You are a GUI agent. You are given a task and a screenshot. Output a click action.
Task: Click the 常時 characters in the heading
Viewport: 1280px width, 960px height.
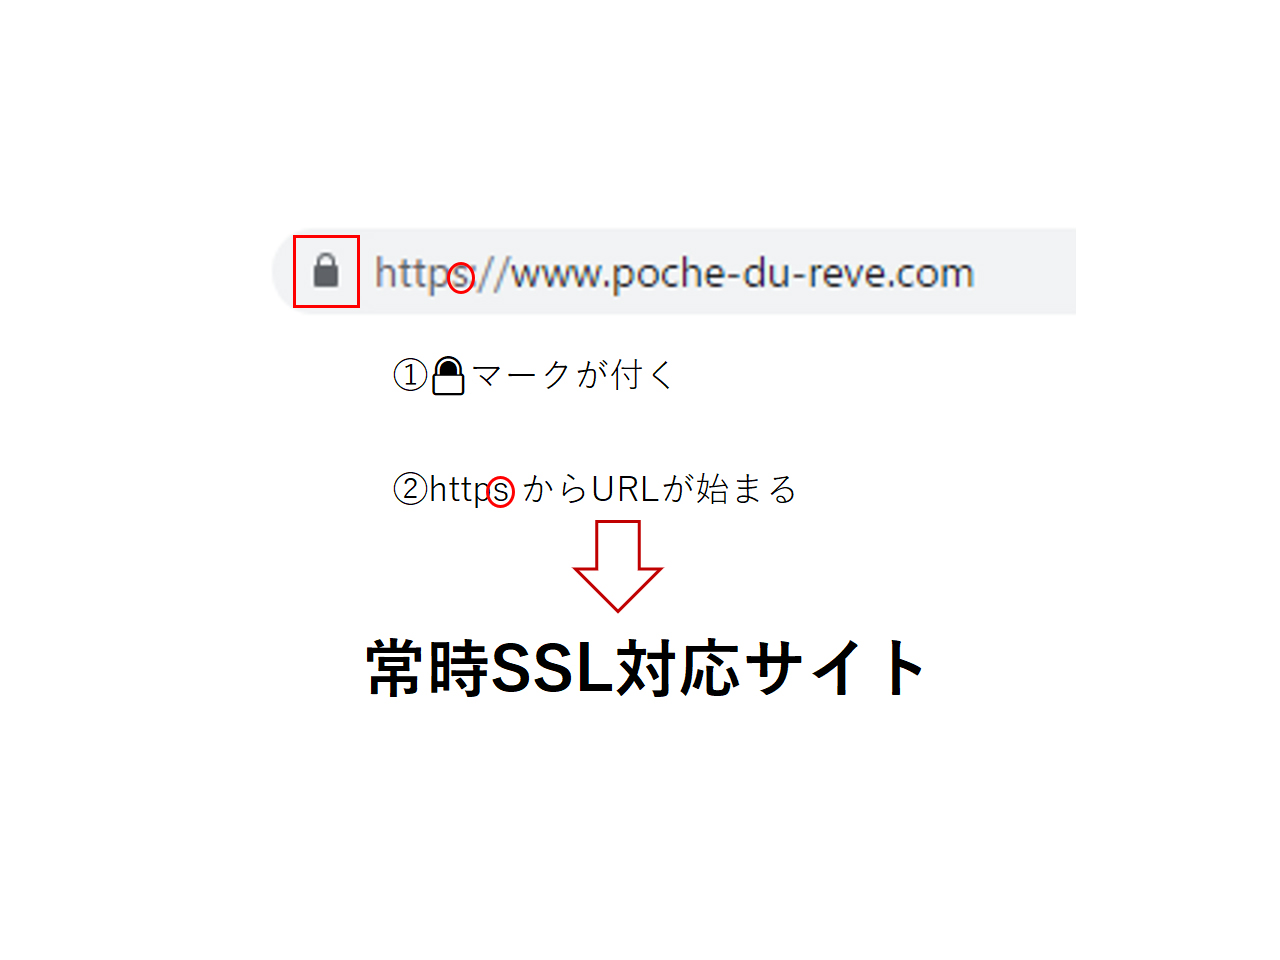[428, 668]
